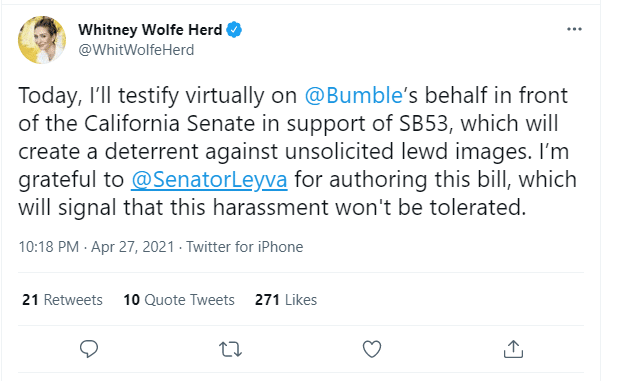Open the @SenatorLeyva mention link

point(209,179)
